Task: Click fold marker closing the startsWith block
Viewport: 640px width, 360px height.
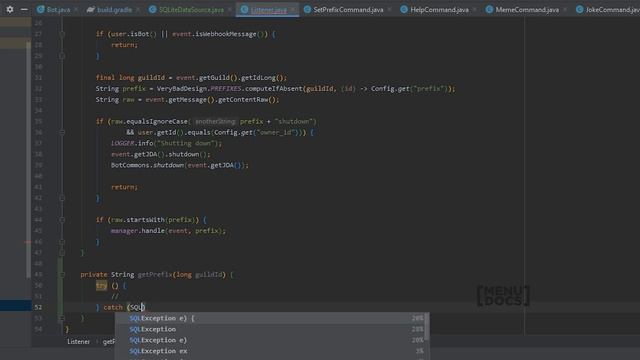Action: coord(62,242)
